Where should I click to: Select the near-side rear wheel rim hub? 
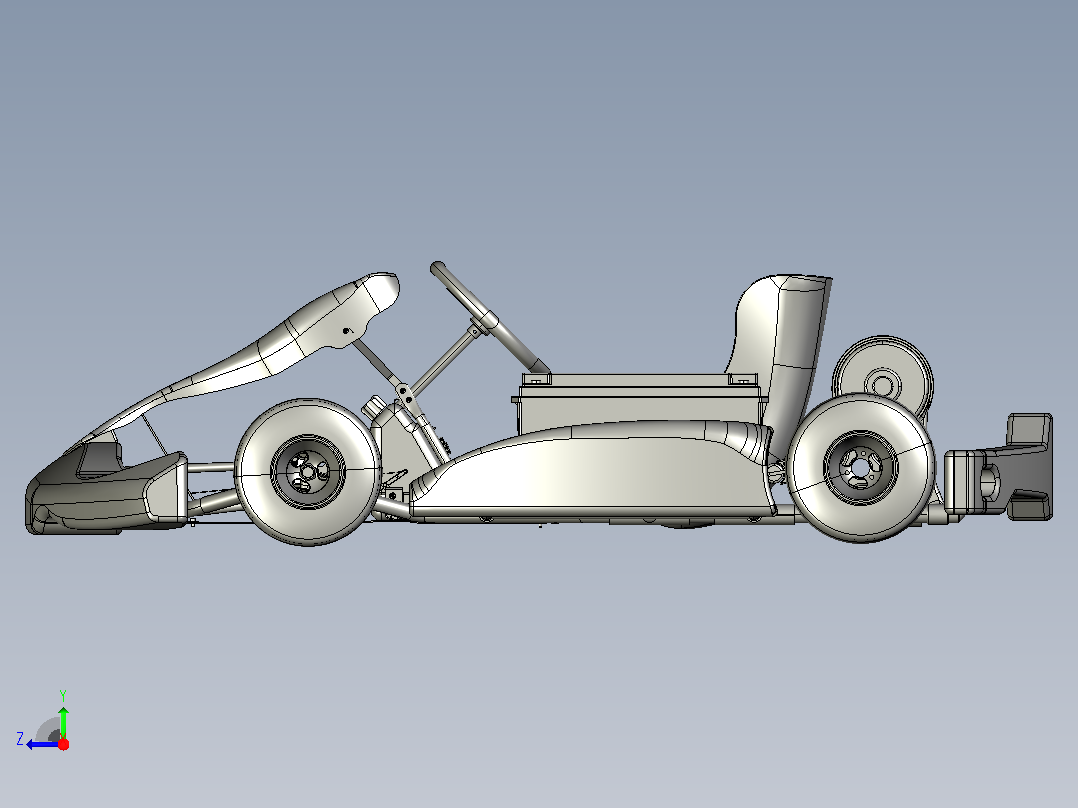861,468
